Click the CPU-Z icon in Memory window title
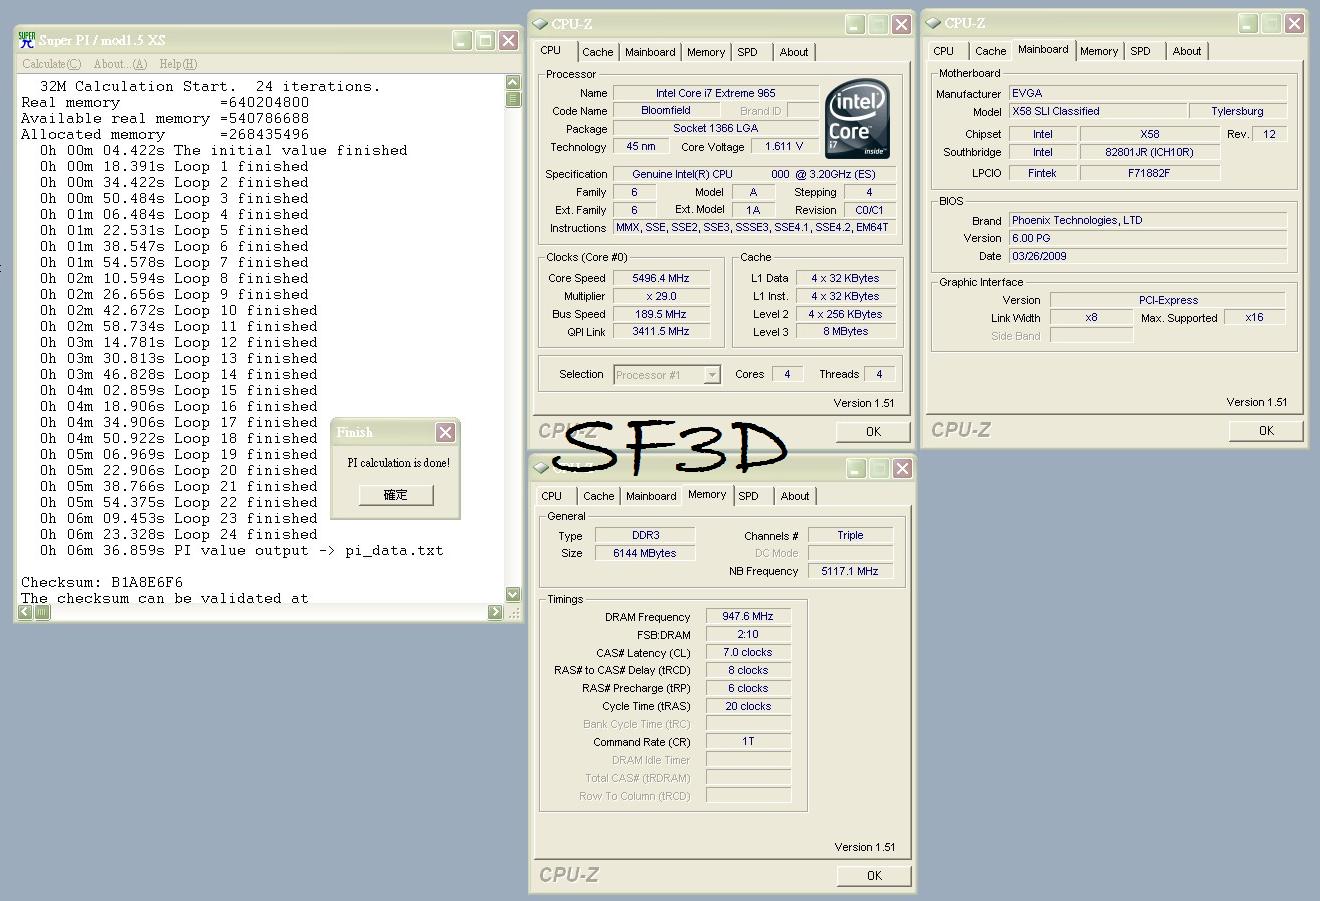This screenshot has width=1320, height=901. pyautogui.click(x=541, y=468)
